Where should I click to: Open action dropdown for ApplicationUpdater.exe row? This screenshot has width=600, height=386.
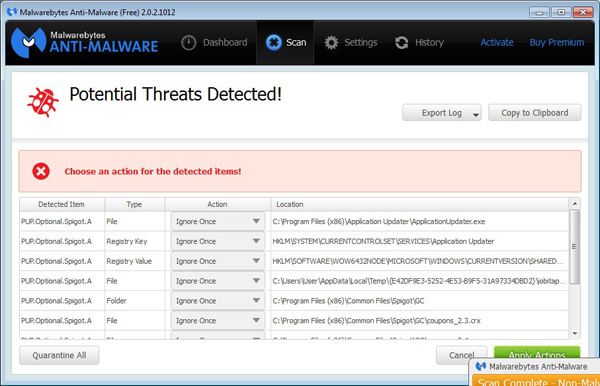click(x=218, y=222)
